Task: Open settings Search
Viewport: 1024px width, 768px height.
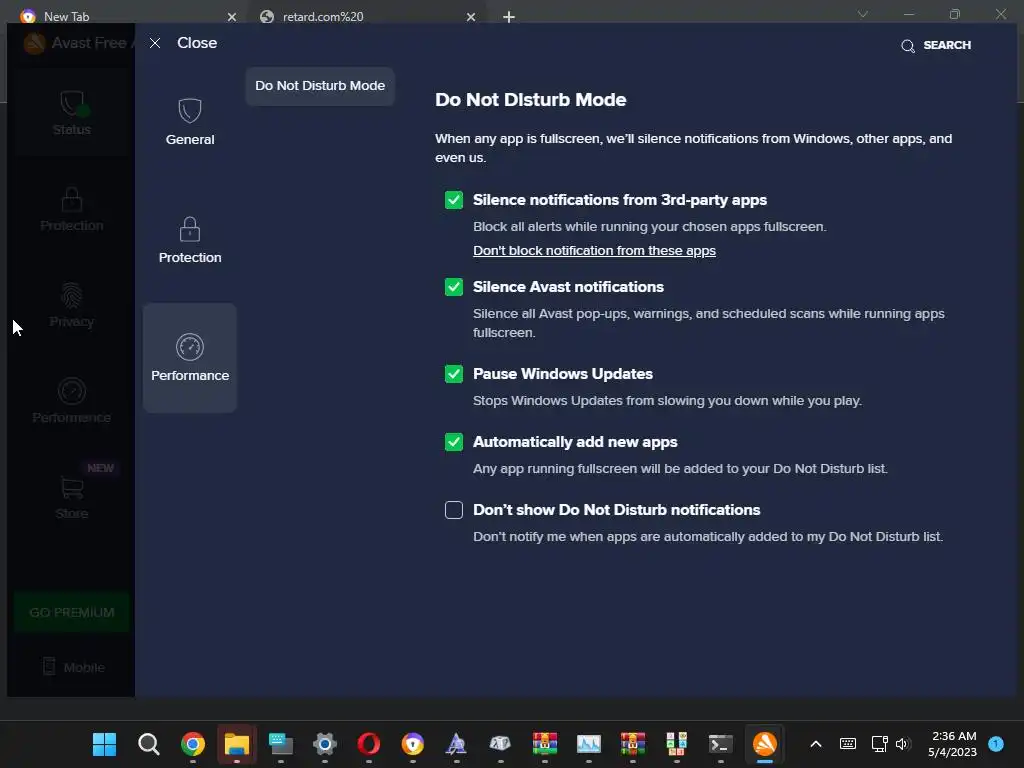Action: coord(936,45)
